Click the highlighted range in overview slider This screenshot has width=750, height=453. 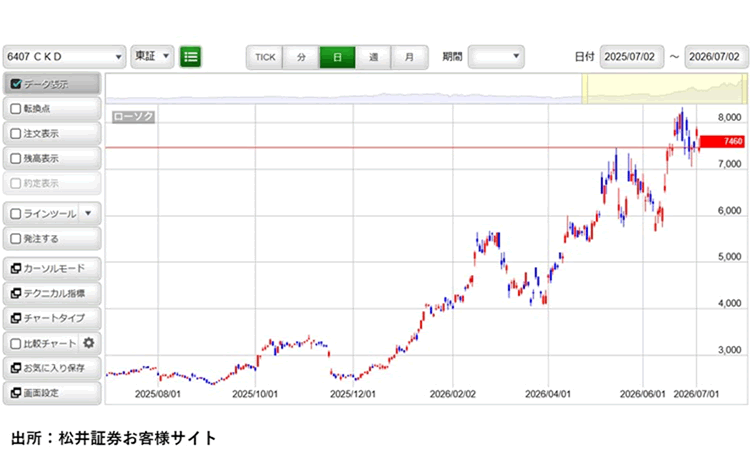[664, 88]
